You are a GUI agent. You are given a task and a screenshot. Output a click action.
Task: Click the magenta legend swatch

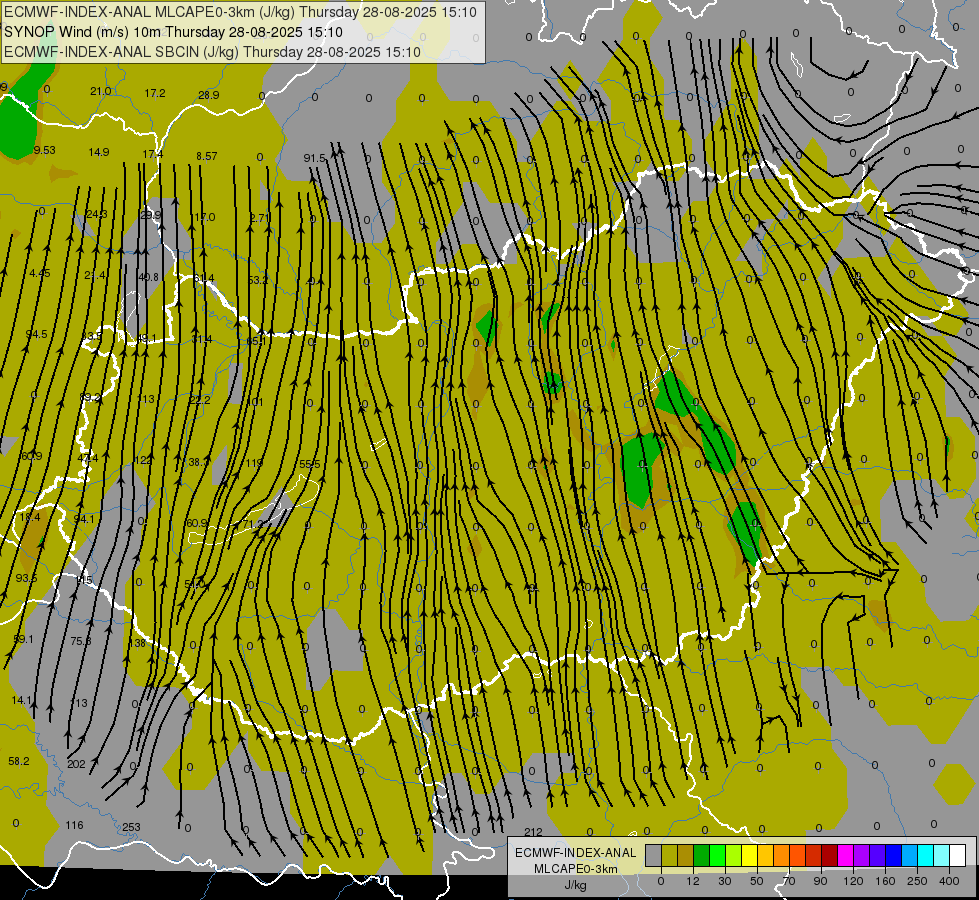(846, 856)
